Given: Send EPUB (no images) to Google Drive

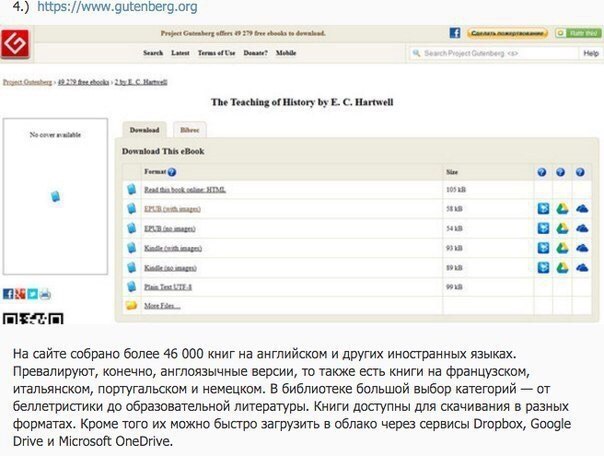Looking at the screenshot, I should 562,227.
